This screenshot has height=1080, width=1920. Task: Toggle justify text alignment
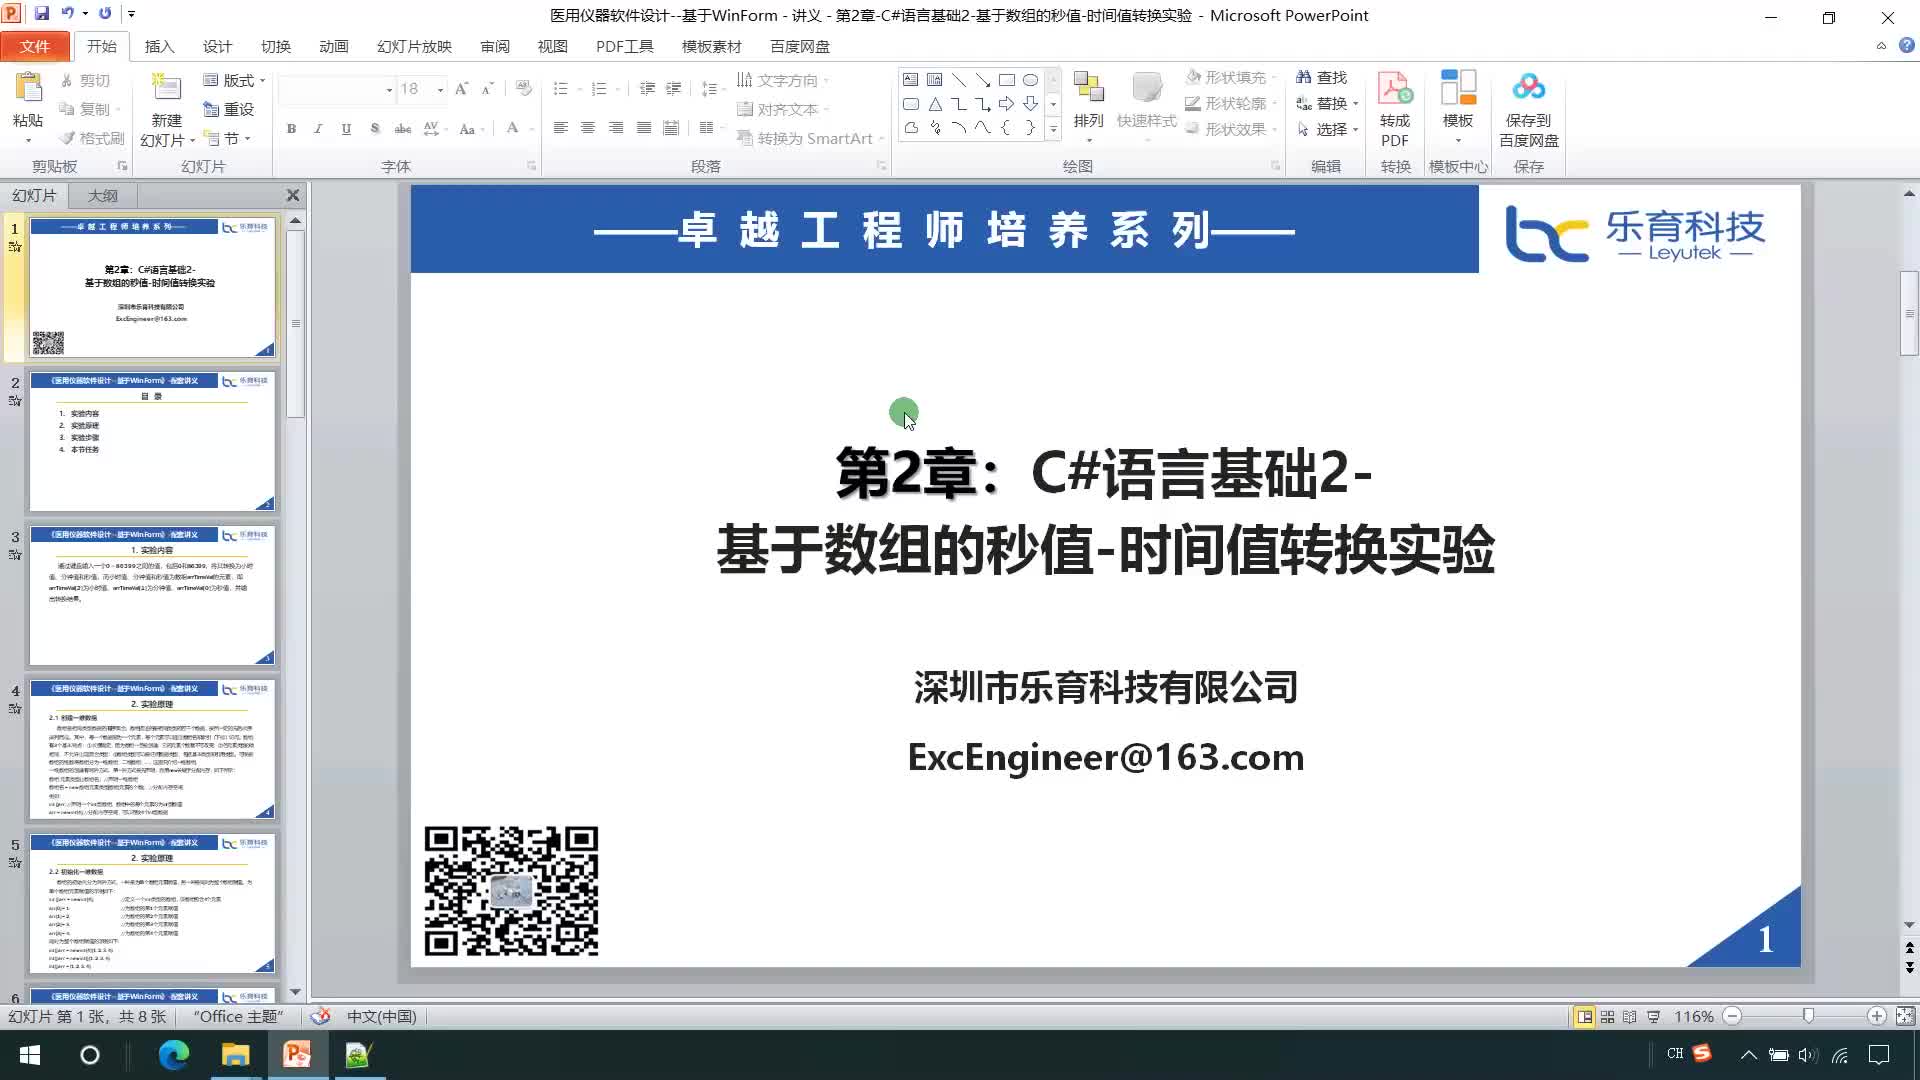tap(644, 127)
